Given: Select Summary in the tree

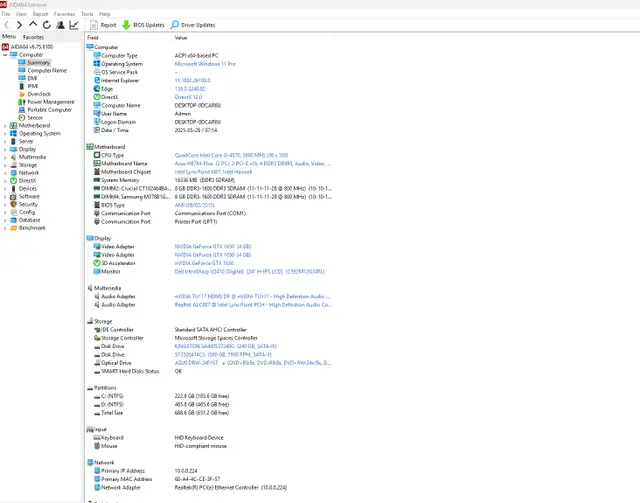Looking at the screenshot, I should [x=38, y=62].
